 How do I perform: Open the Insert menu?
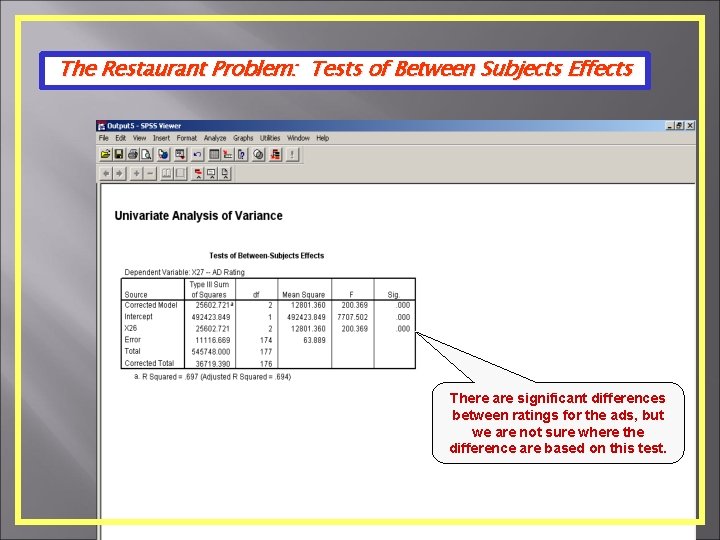[x=161, y=138]
